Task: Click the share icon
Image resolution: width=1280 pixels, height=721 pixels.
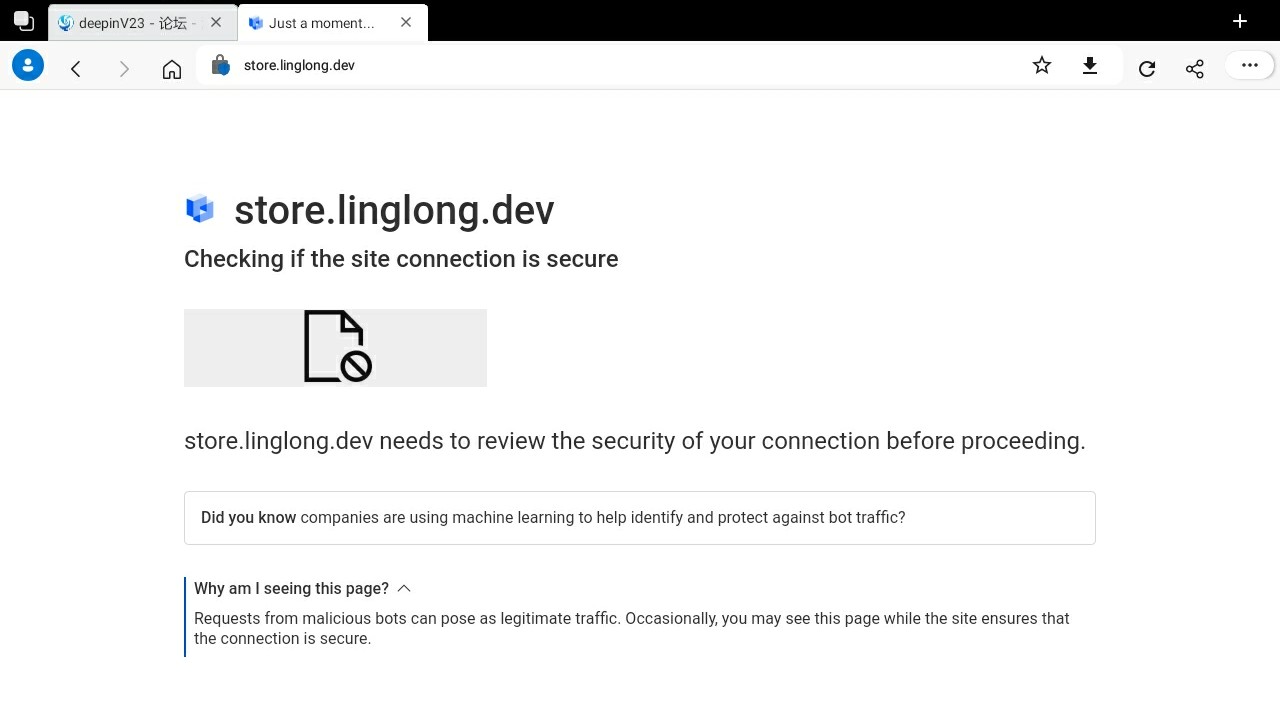Action: [1195, 68]
